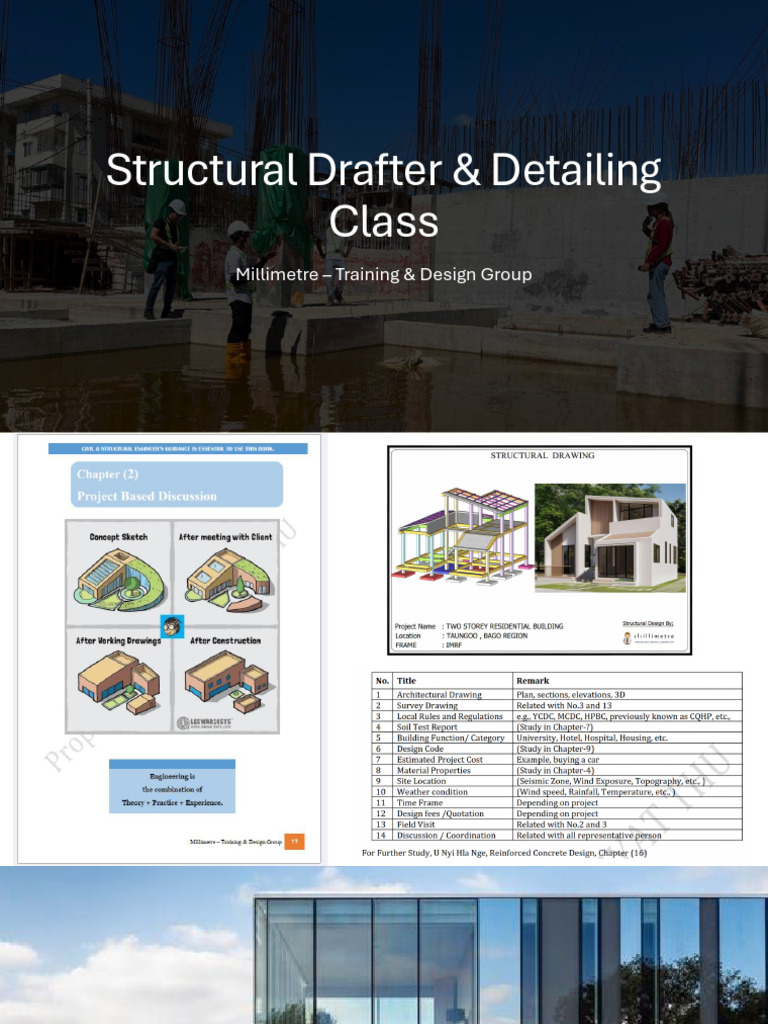Screen dimensions: 768x1024
Task: Click the orange page number 17 box
Action: click(x=295, y=842)
